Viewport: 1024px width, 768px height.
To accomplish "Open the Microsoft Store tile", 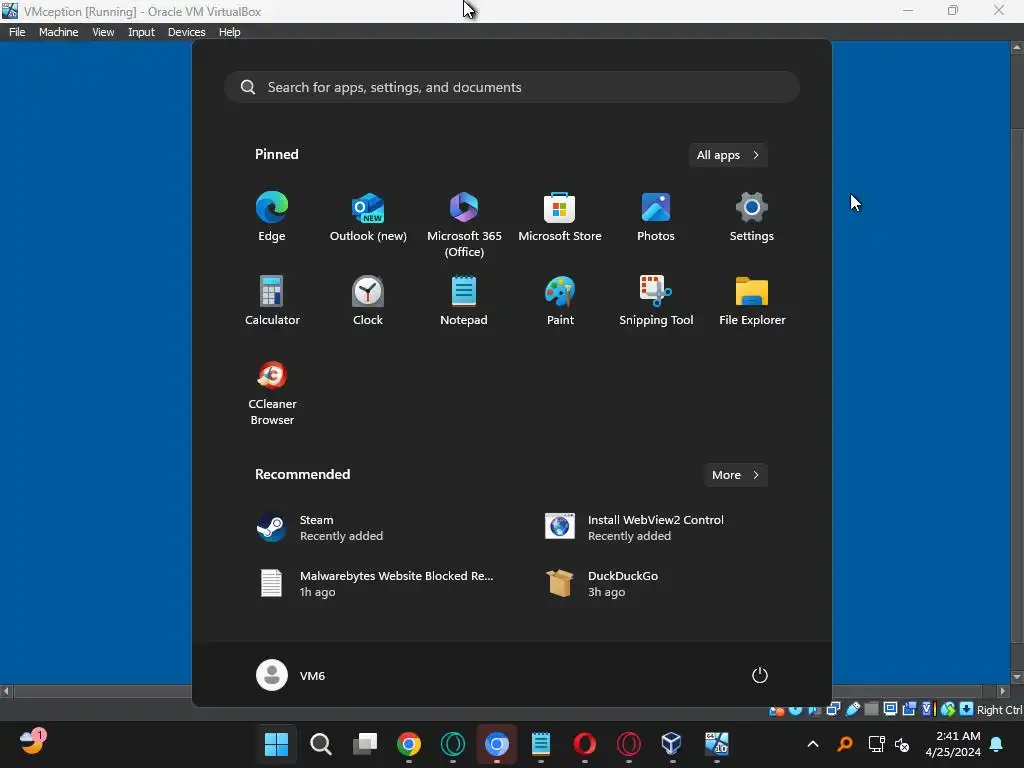I will tap(560, 217).
